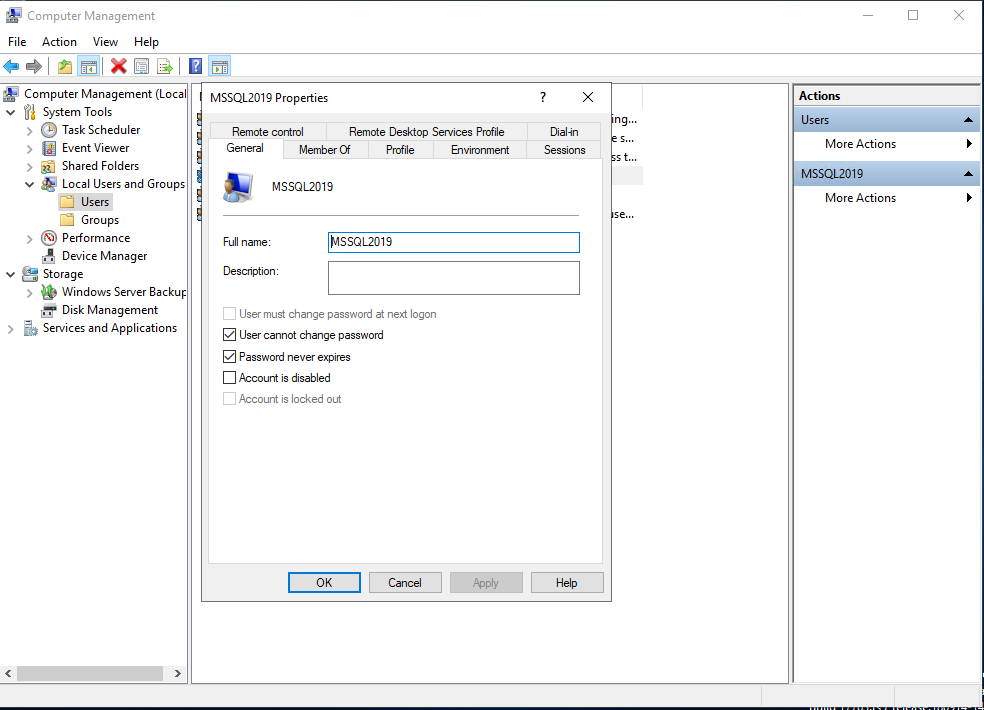984x710 pixels.
Task: Collapse the System Tools tree node
Action: (11, 112)
